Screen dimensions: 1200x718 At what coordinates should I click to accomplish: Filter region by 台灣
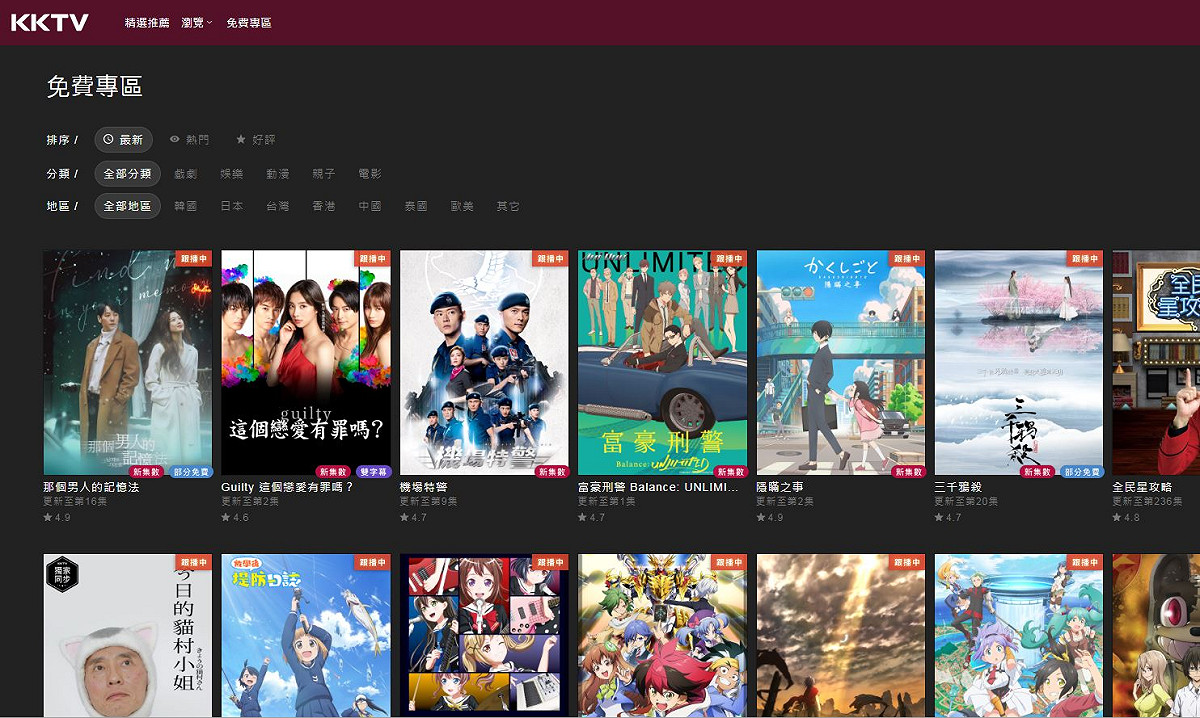pos(277,206)
